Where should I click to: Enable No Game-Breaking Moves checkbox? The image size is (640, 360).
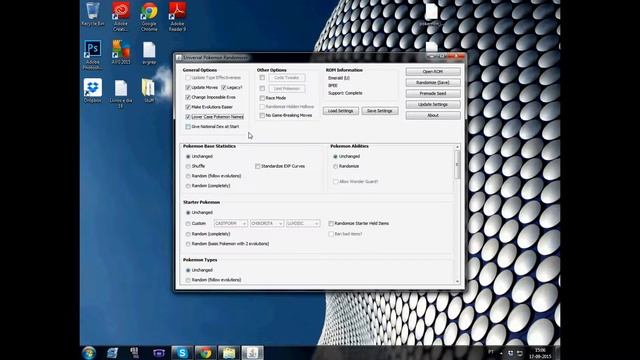click(262, 116)
